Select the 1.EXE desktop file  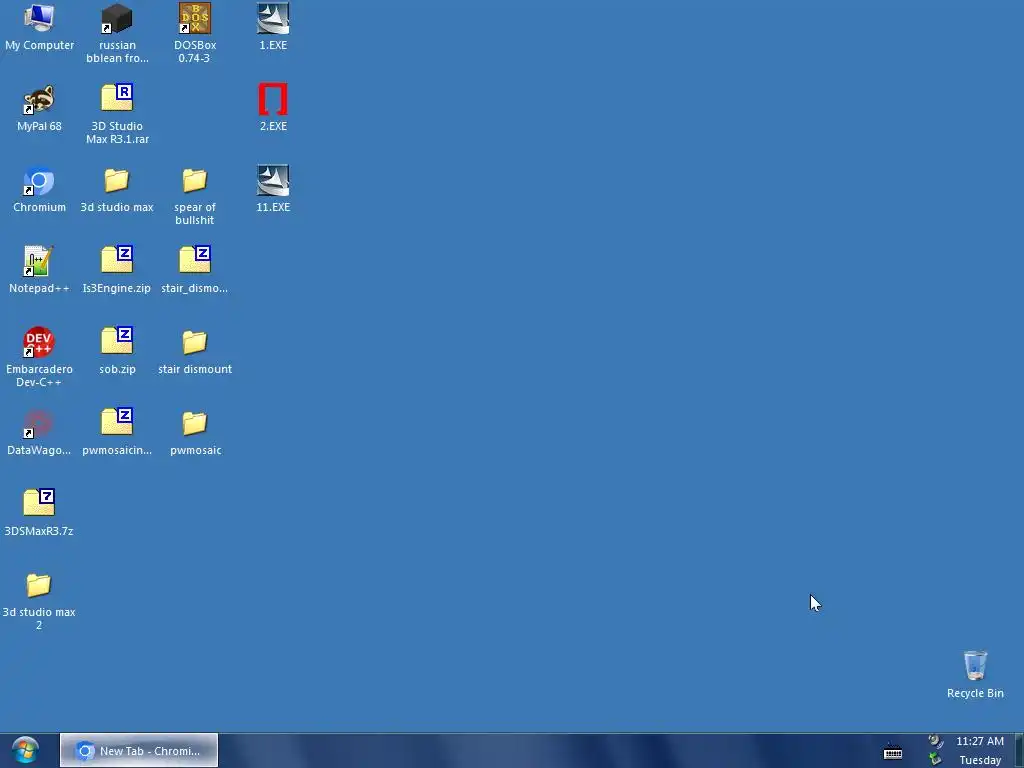[x=273, y=27]
